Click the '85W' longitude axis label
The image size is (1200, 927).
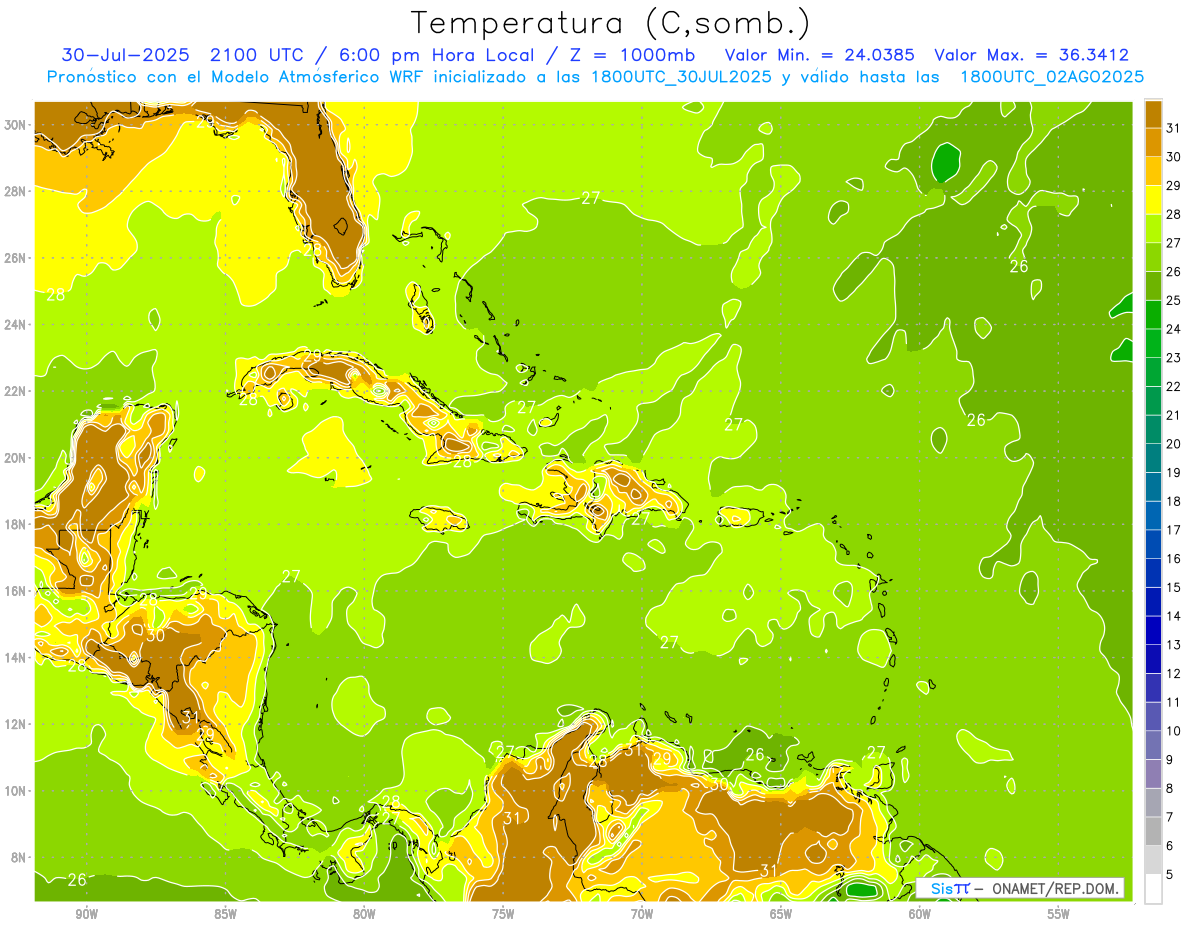click(225, 914)
